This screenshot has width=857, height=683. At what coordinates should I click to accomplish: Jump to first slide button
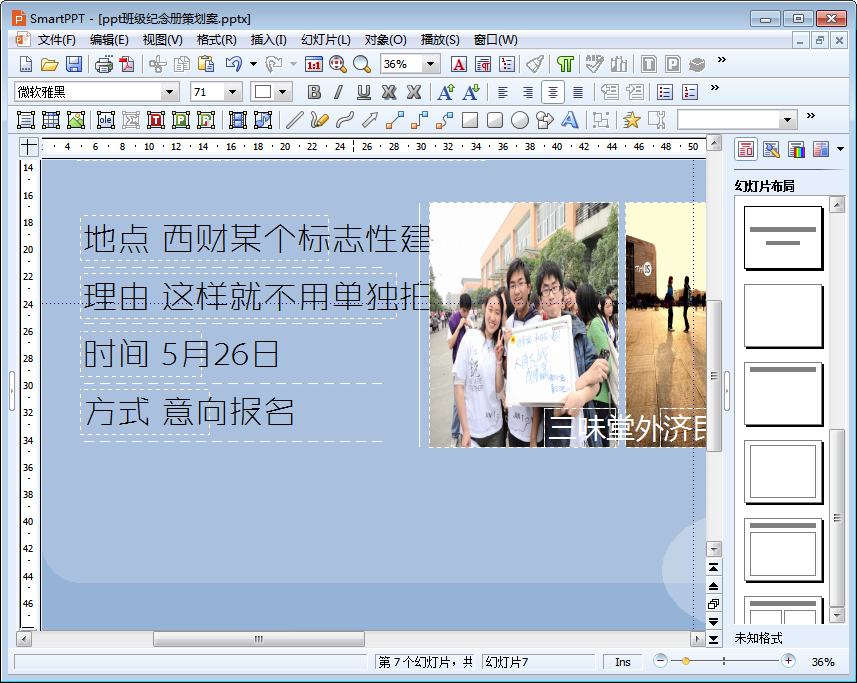(x=713, y=568)
